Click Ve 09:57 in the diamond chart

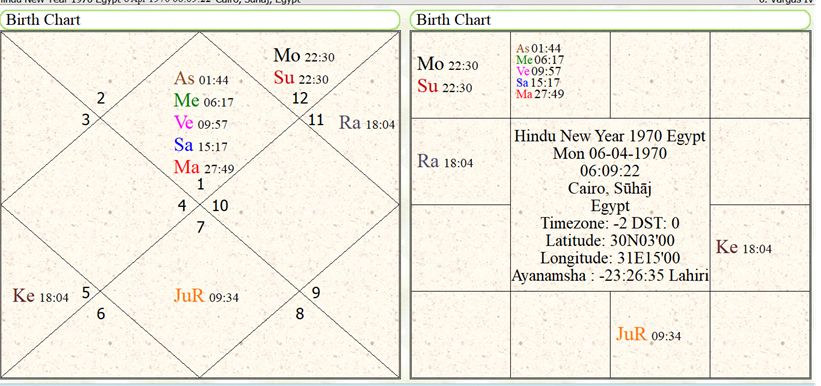201,123
